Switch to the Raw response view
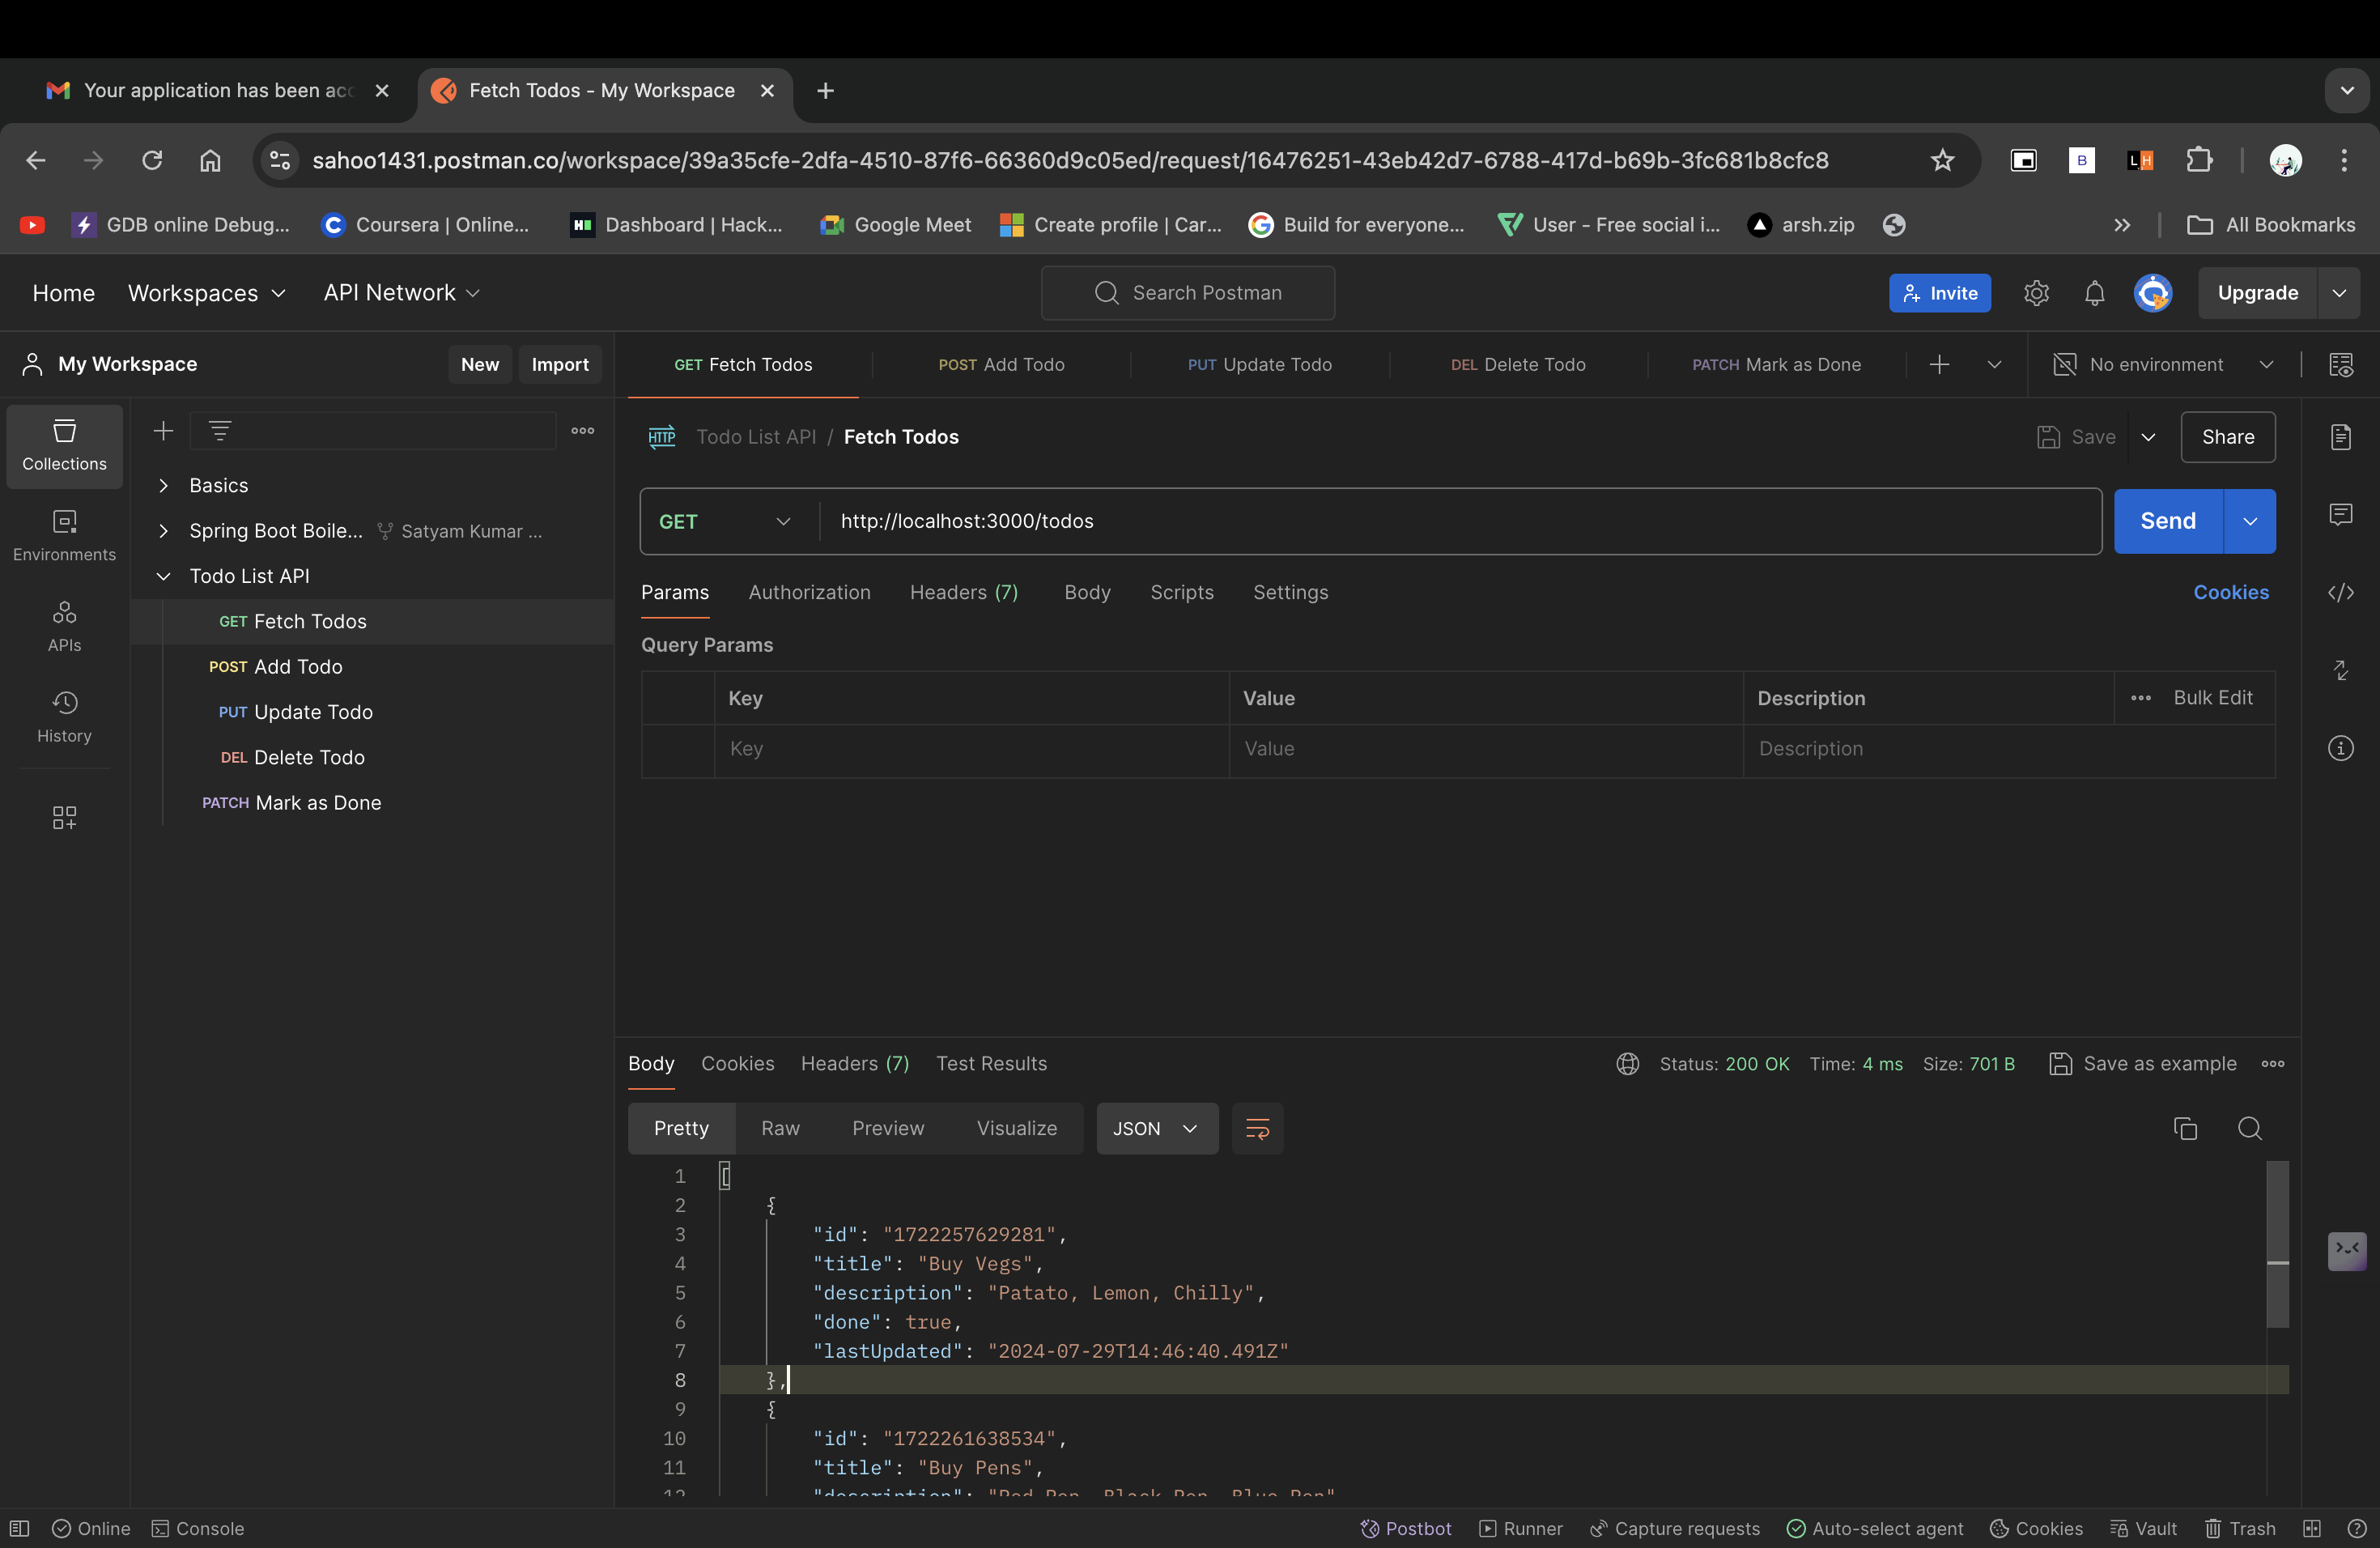The height and width of the screenshot is (1548, 2380). tap(780, 1128)
